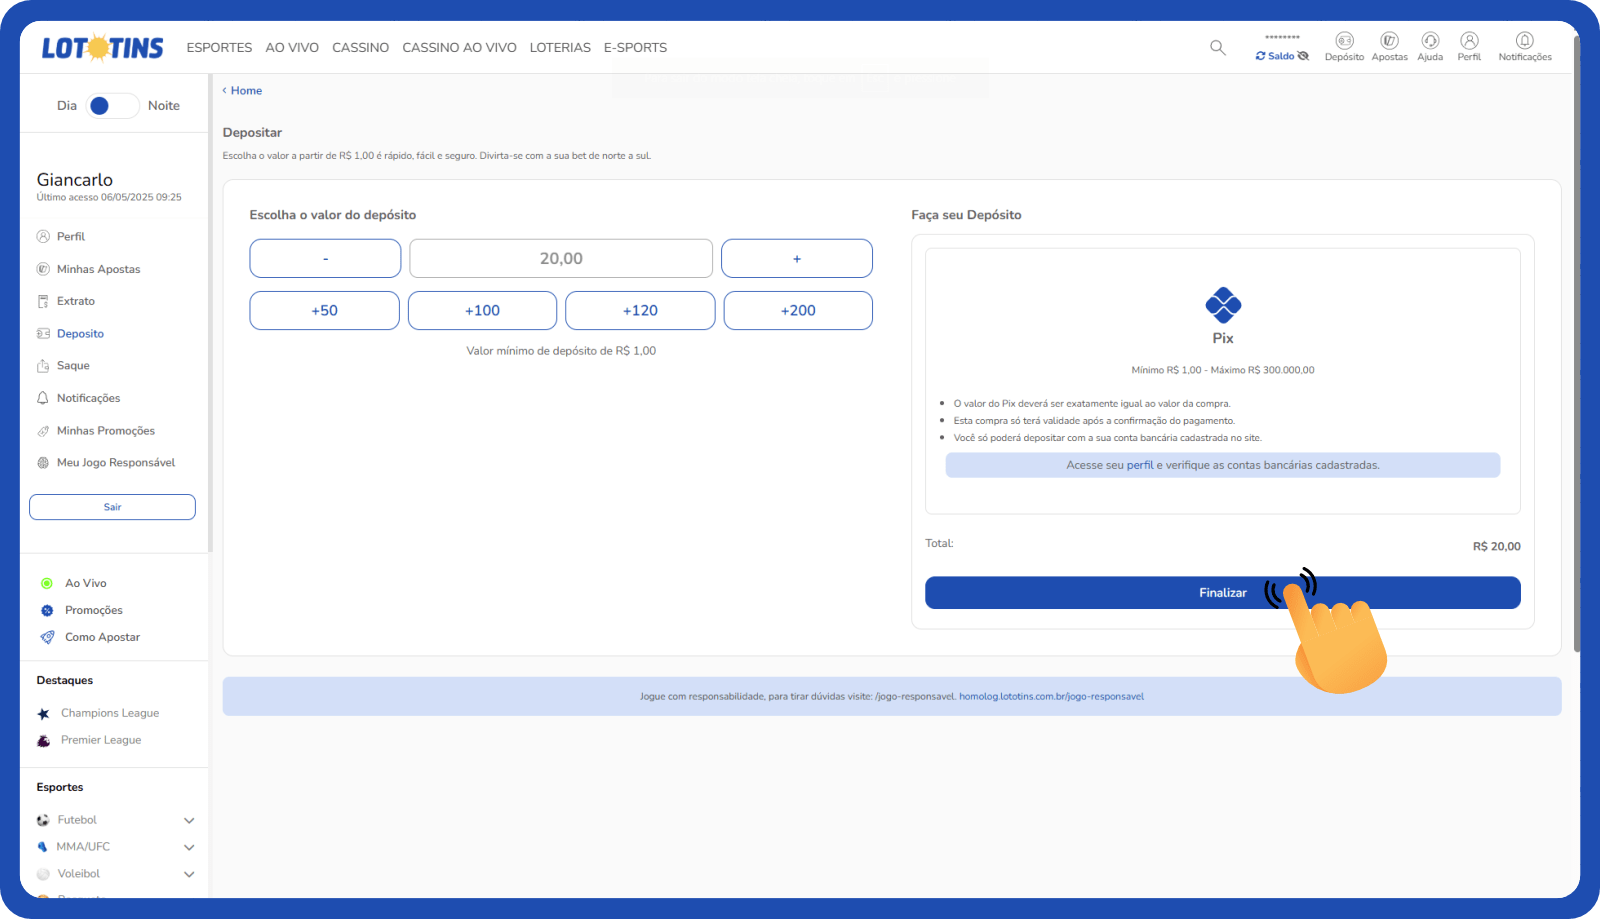Image resolution: width=1600 pixels, height=919 pixels.
Task: Click the sidebar scrollbar
Action: click(210, 313)
